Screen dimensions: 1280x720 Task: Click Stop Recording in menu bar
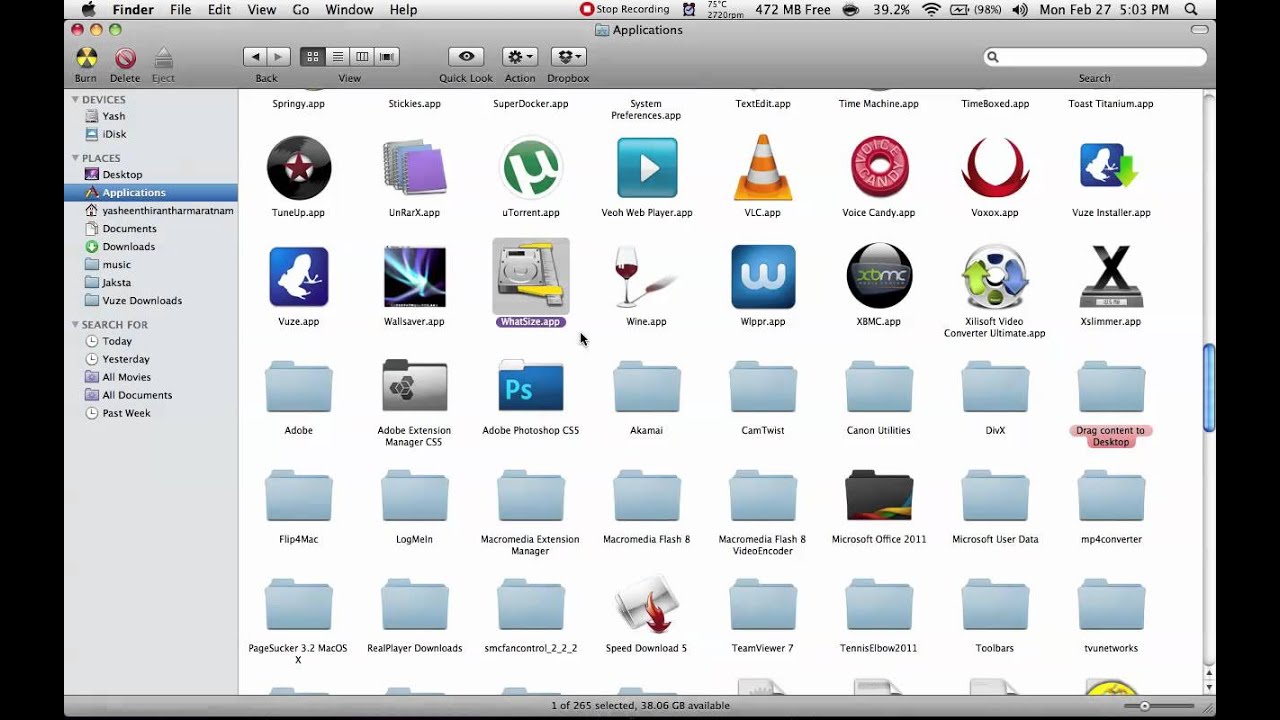624,9
